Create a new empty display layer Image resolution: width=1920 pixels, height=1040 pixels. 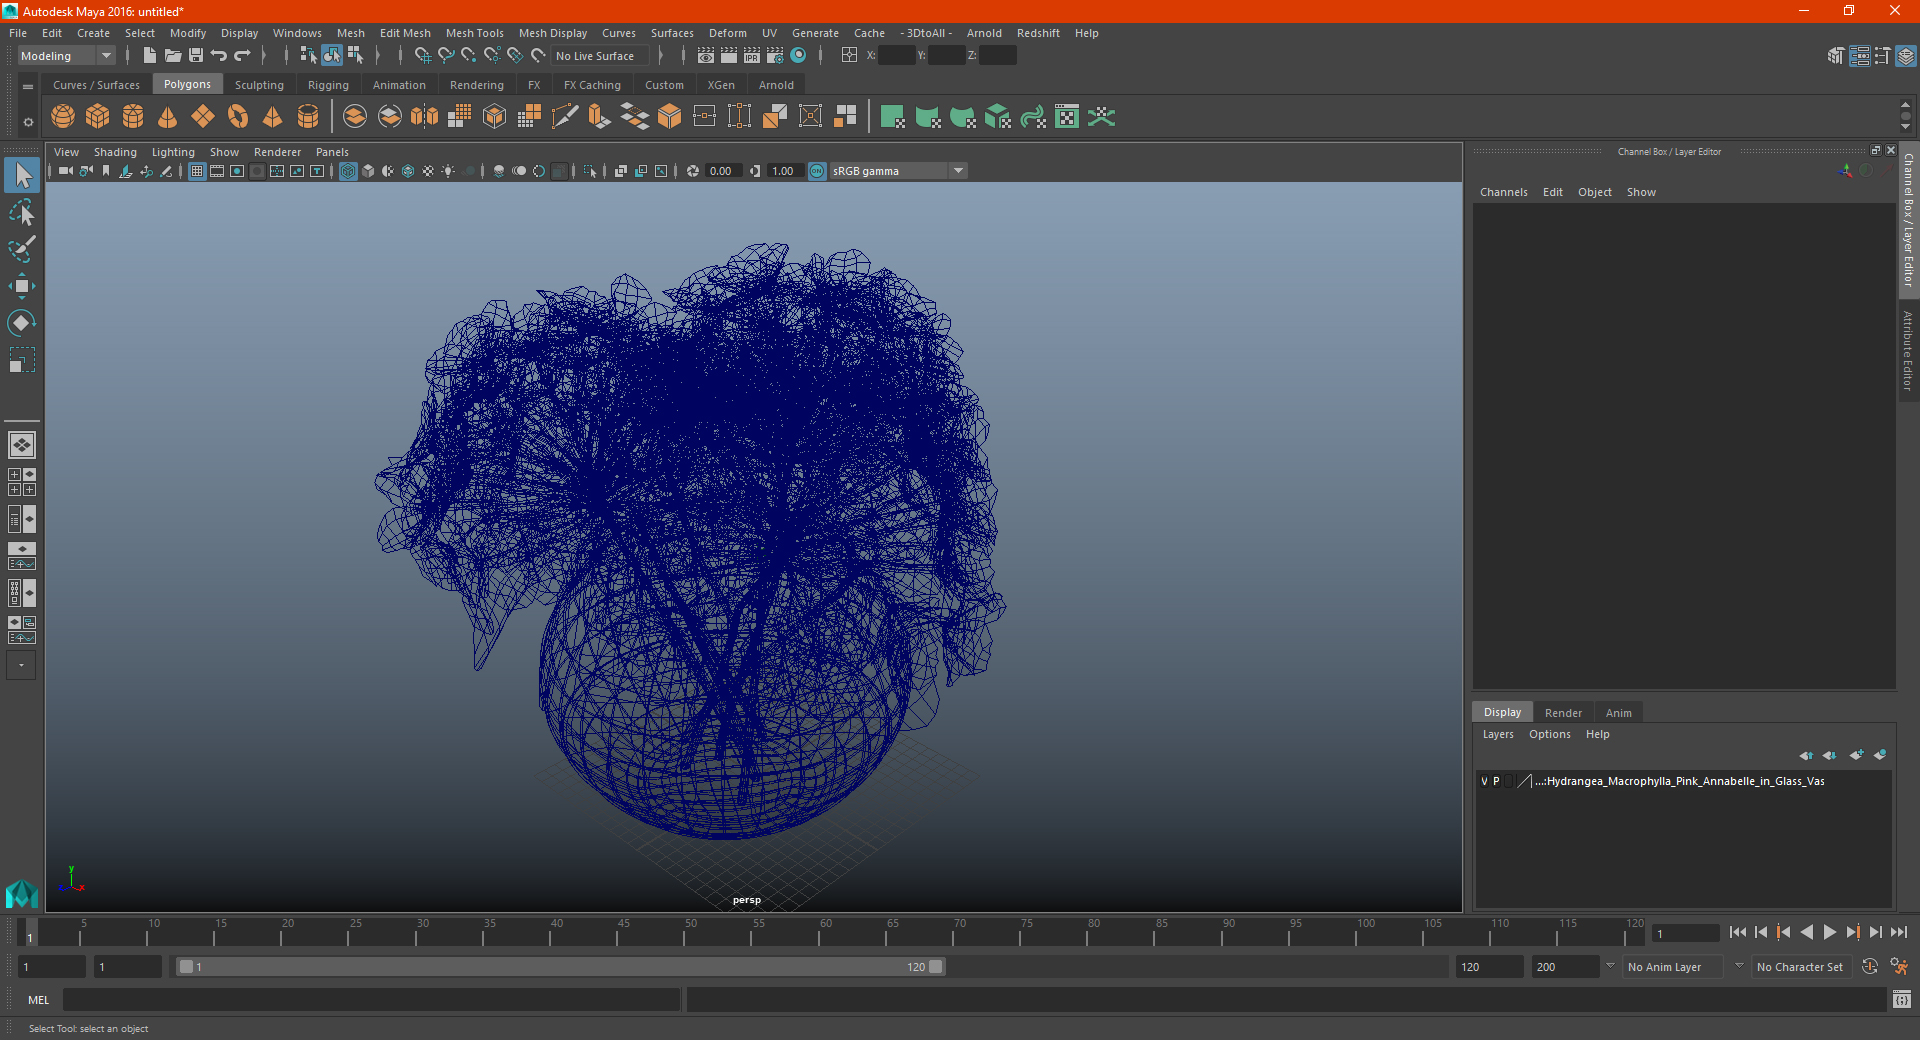[1857, 755]
